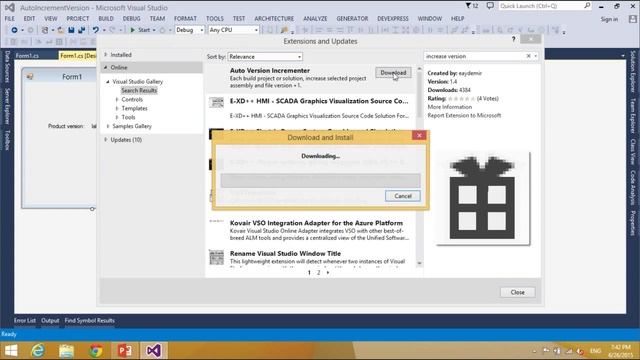The width and height of the screenshot is (640, 360).
Task: Open the Toolbox side tab
Action: [x=7, y=140]
